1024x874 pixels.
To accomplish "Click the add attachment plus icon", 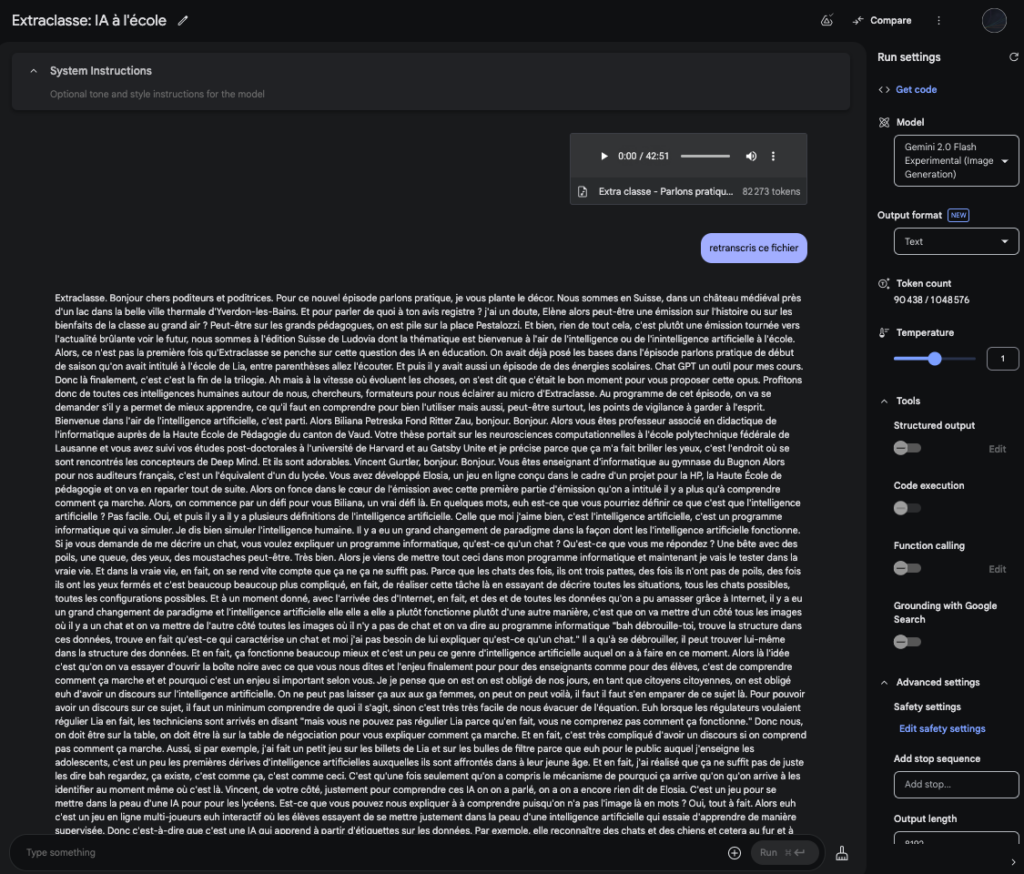I will [x=734, y=853].
